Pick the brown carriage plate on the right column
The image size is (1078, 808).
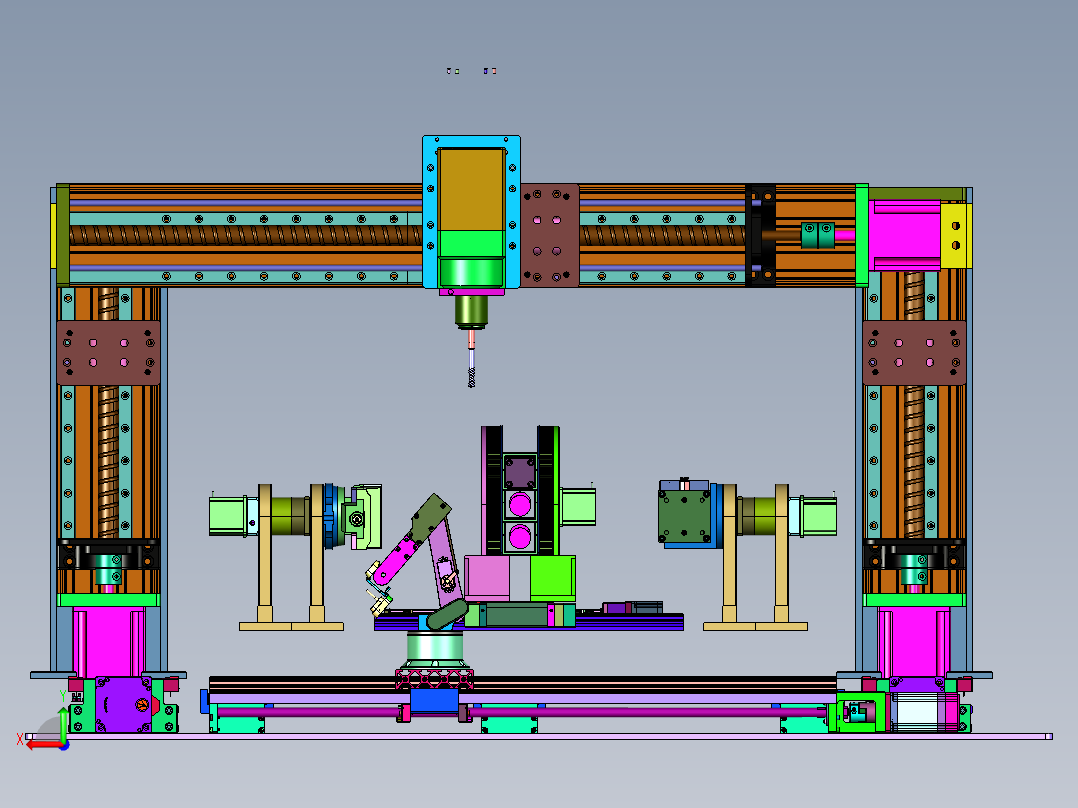coord(914,353)
